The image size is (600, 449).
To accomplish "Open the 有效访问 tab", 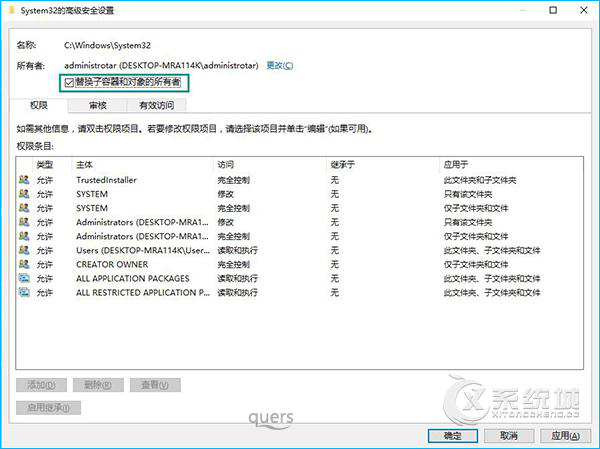I will (157, 105).
